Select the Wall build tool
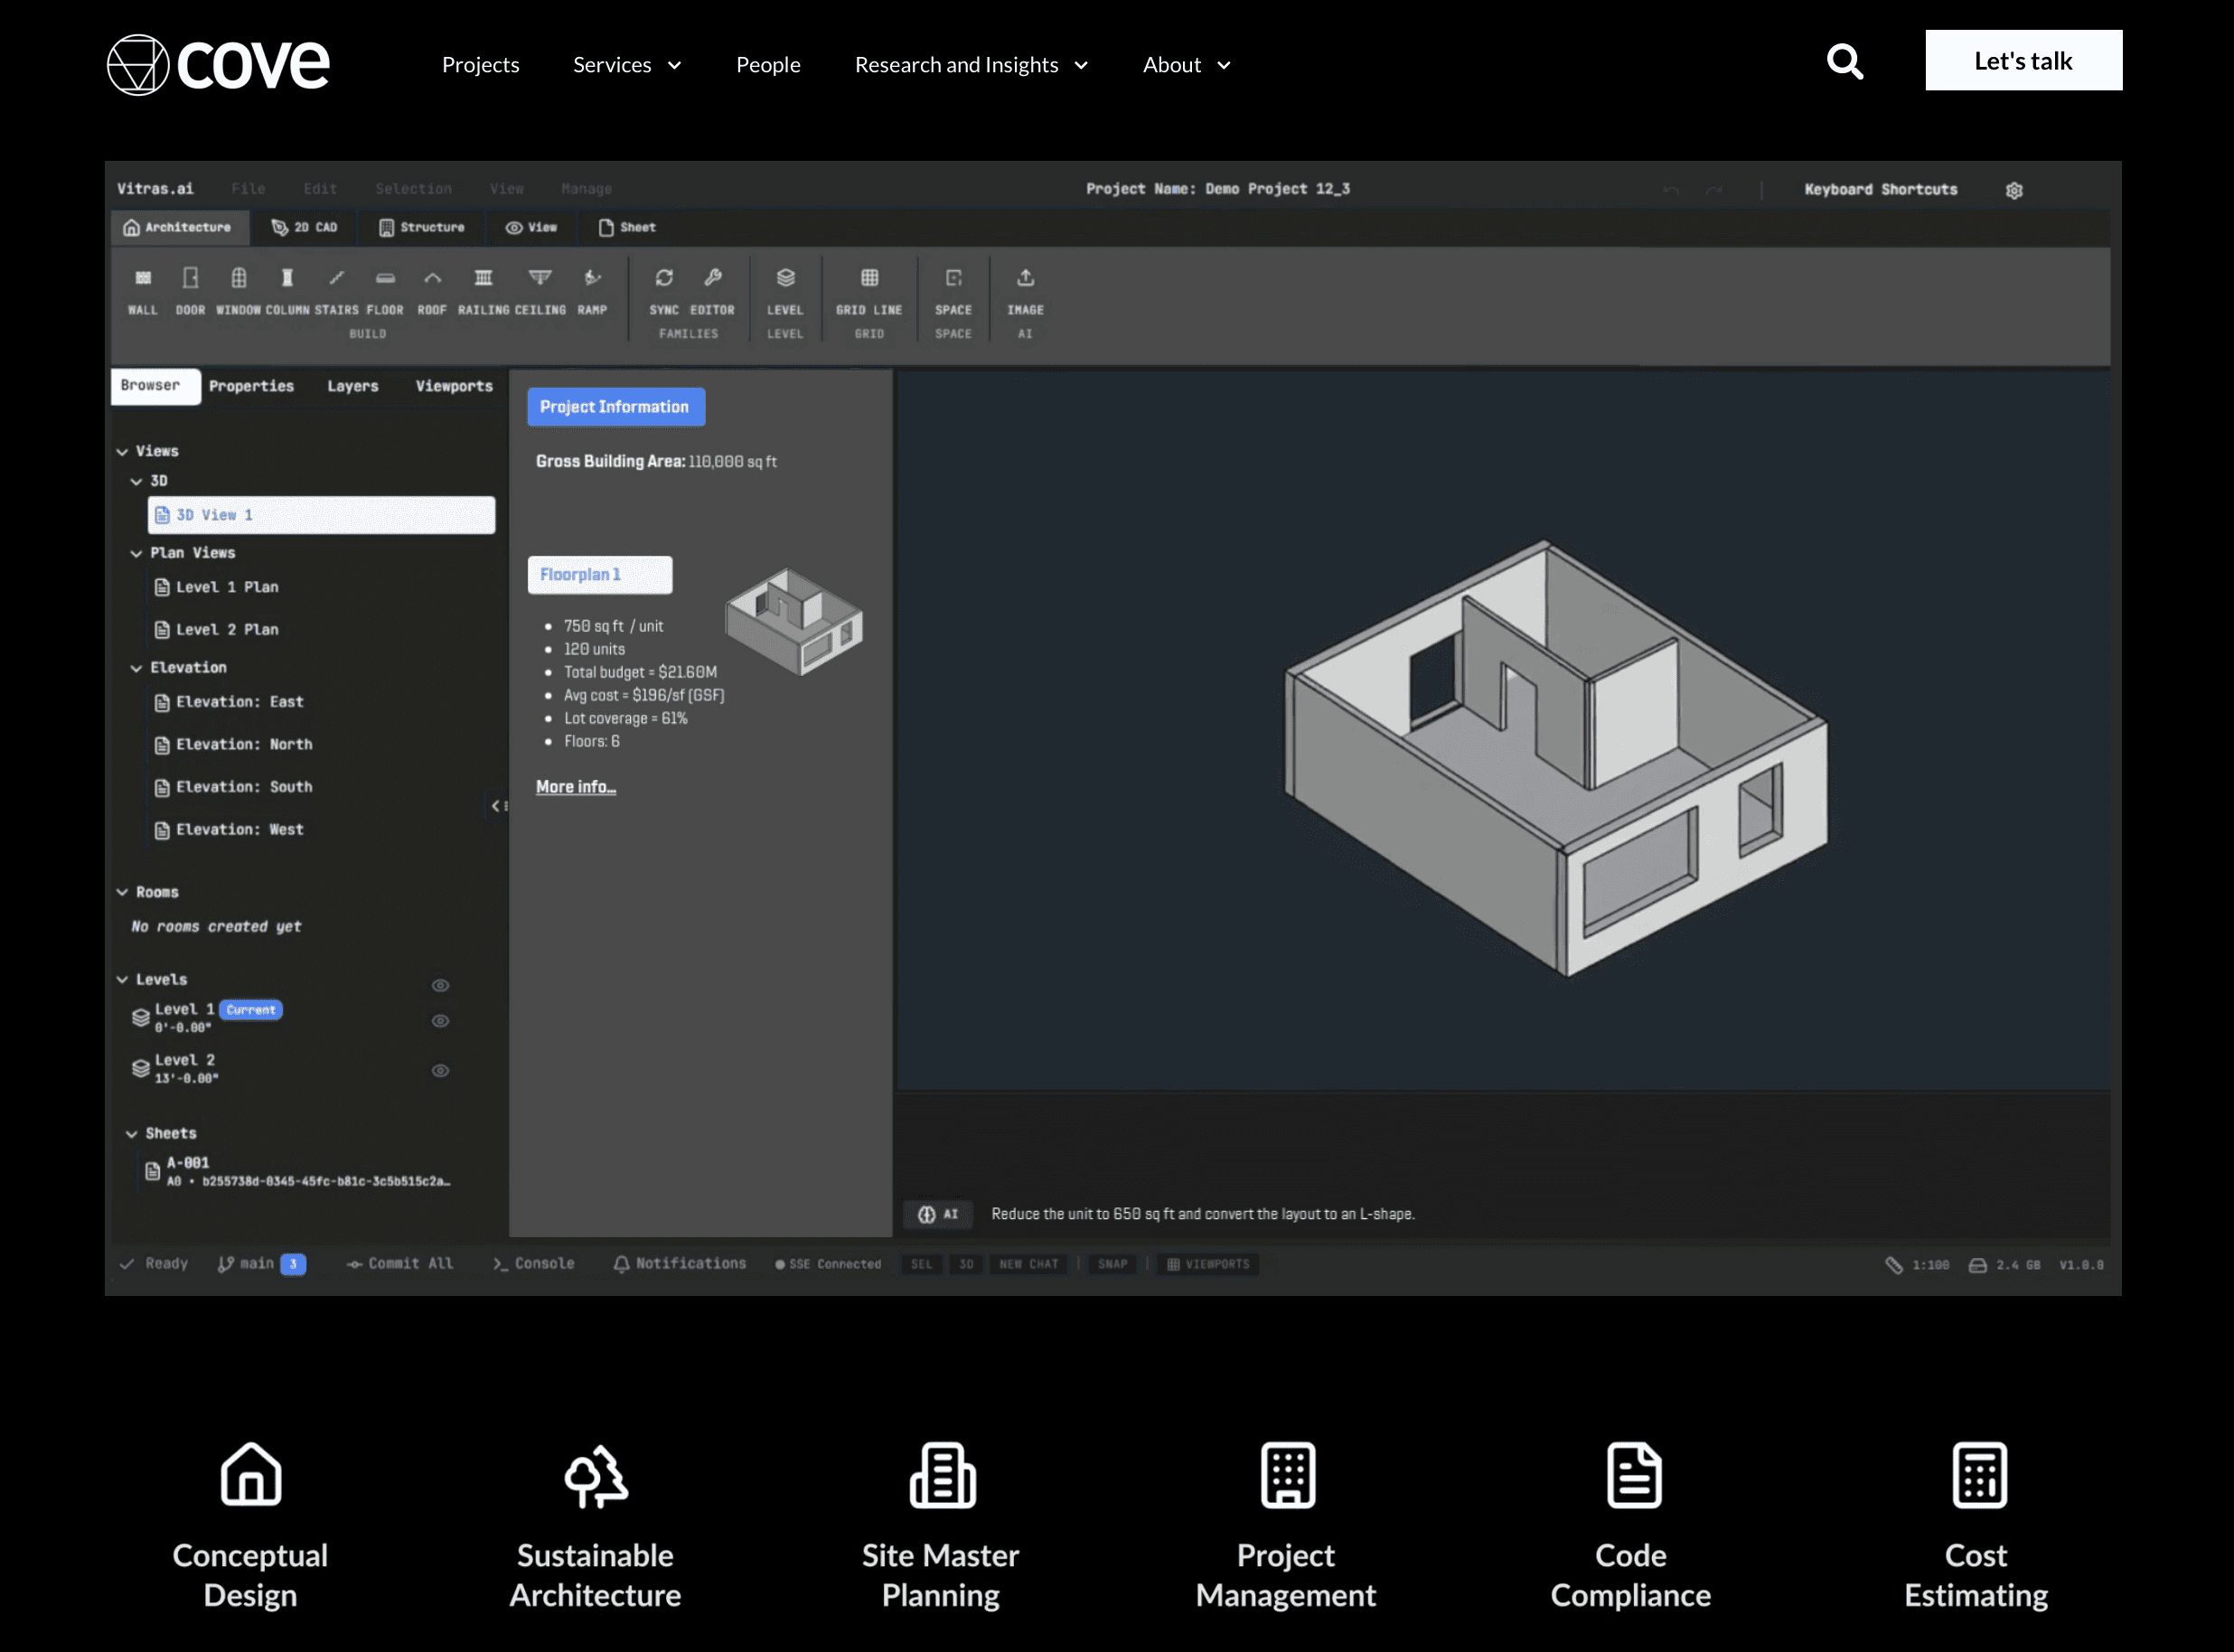 [x=143, y=279]
